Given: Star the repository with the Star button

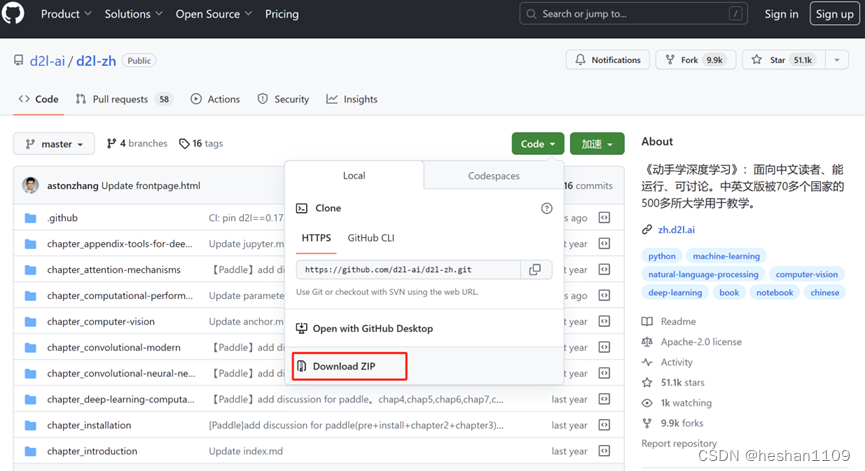Looking at the screenshot, I should (x=784, y=60).
